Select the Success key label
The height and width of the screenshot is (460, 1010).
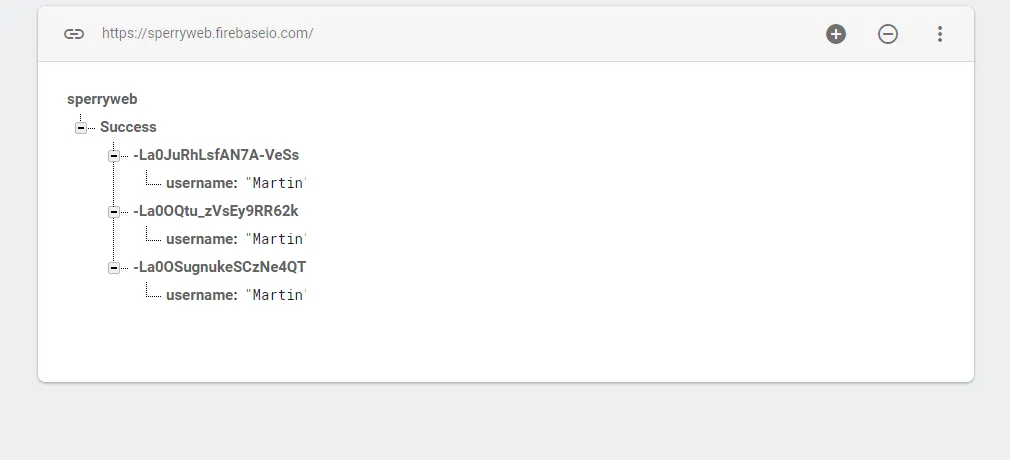point(128,127)
